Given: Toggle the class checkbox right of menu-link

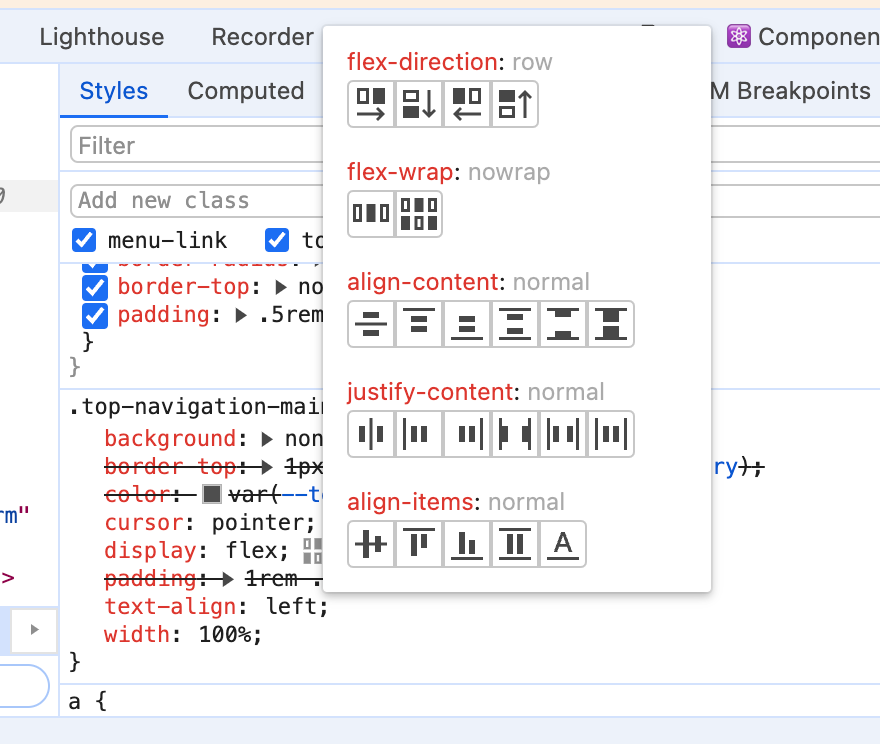Looking at the screenshot, I should [277, 240].
